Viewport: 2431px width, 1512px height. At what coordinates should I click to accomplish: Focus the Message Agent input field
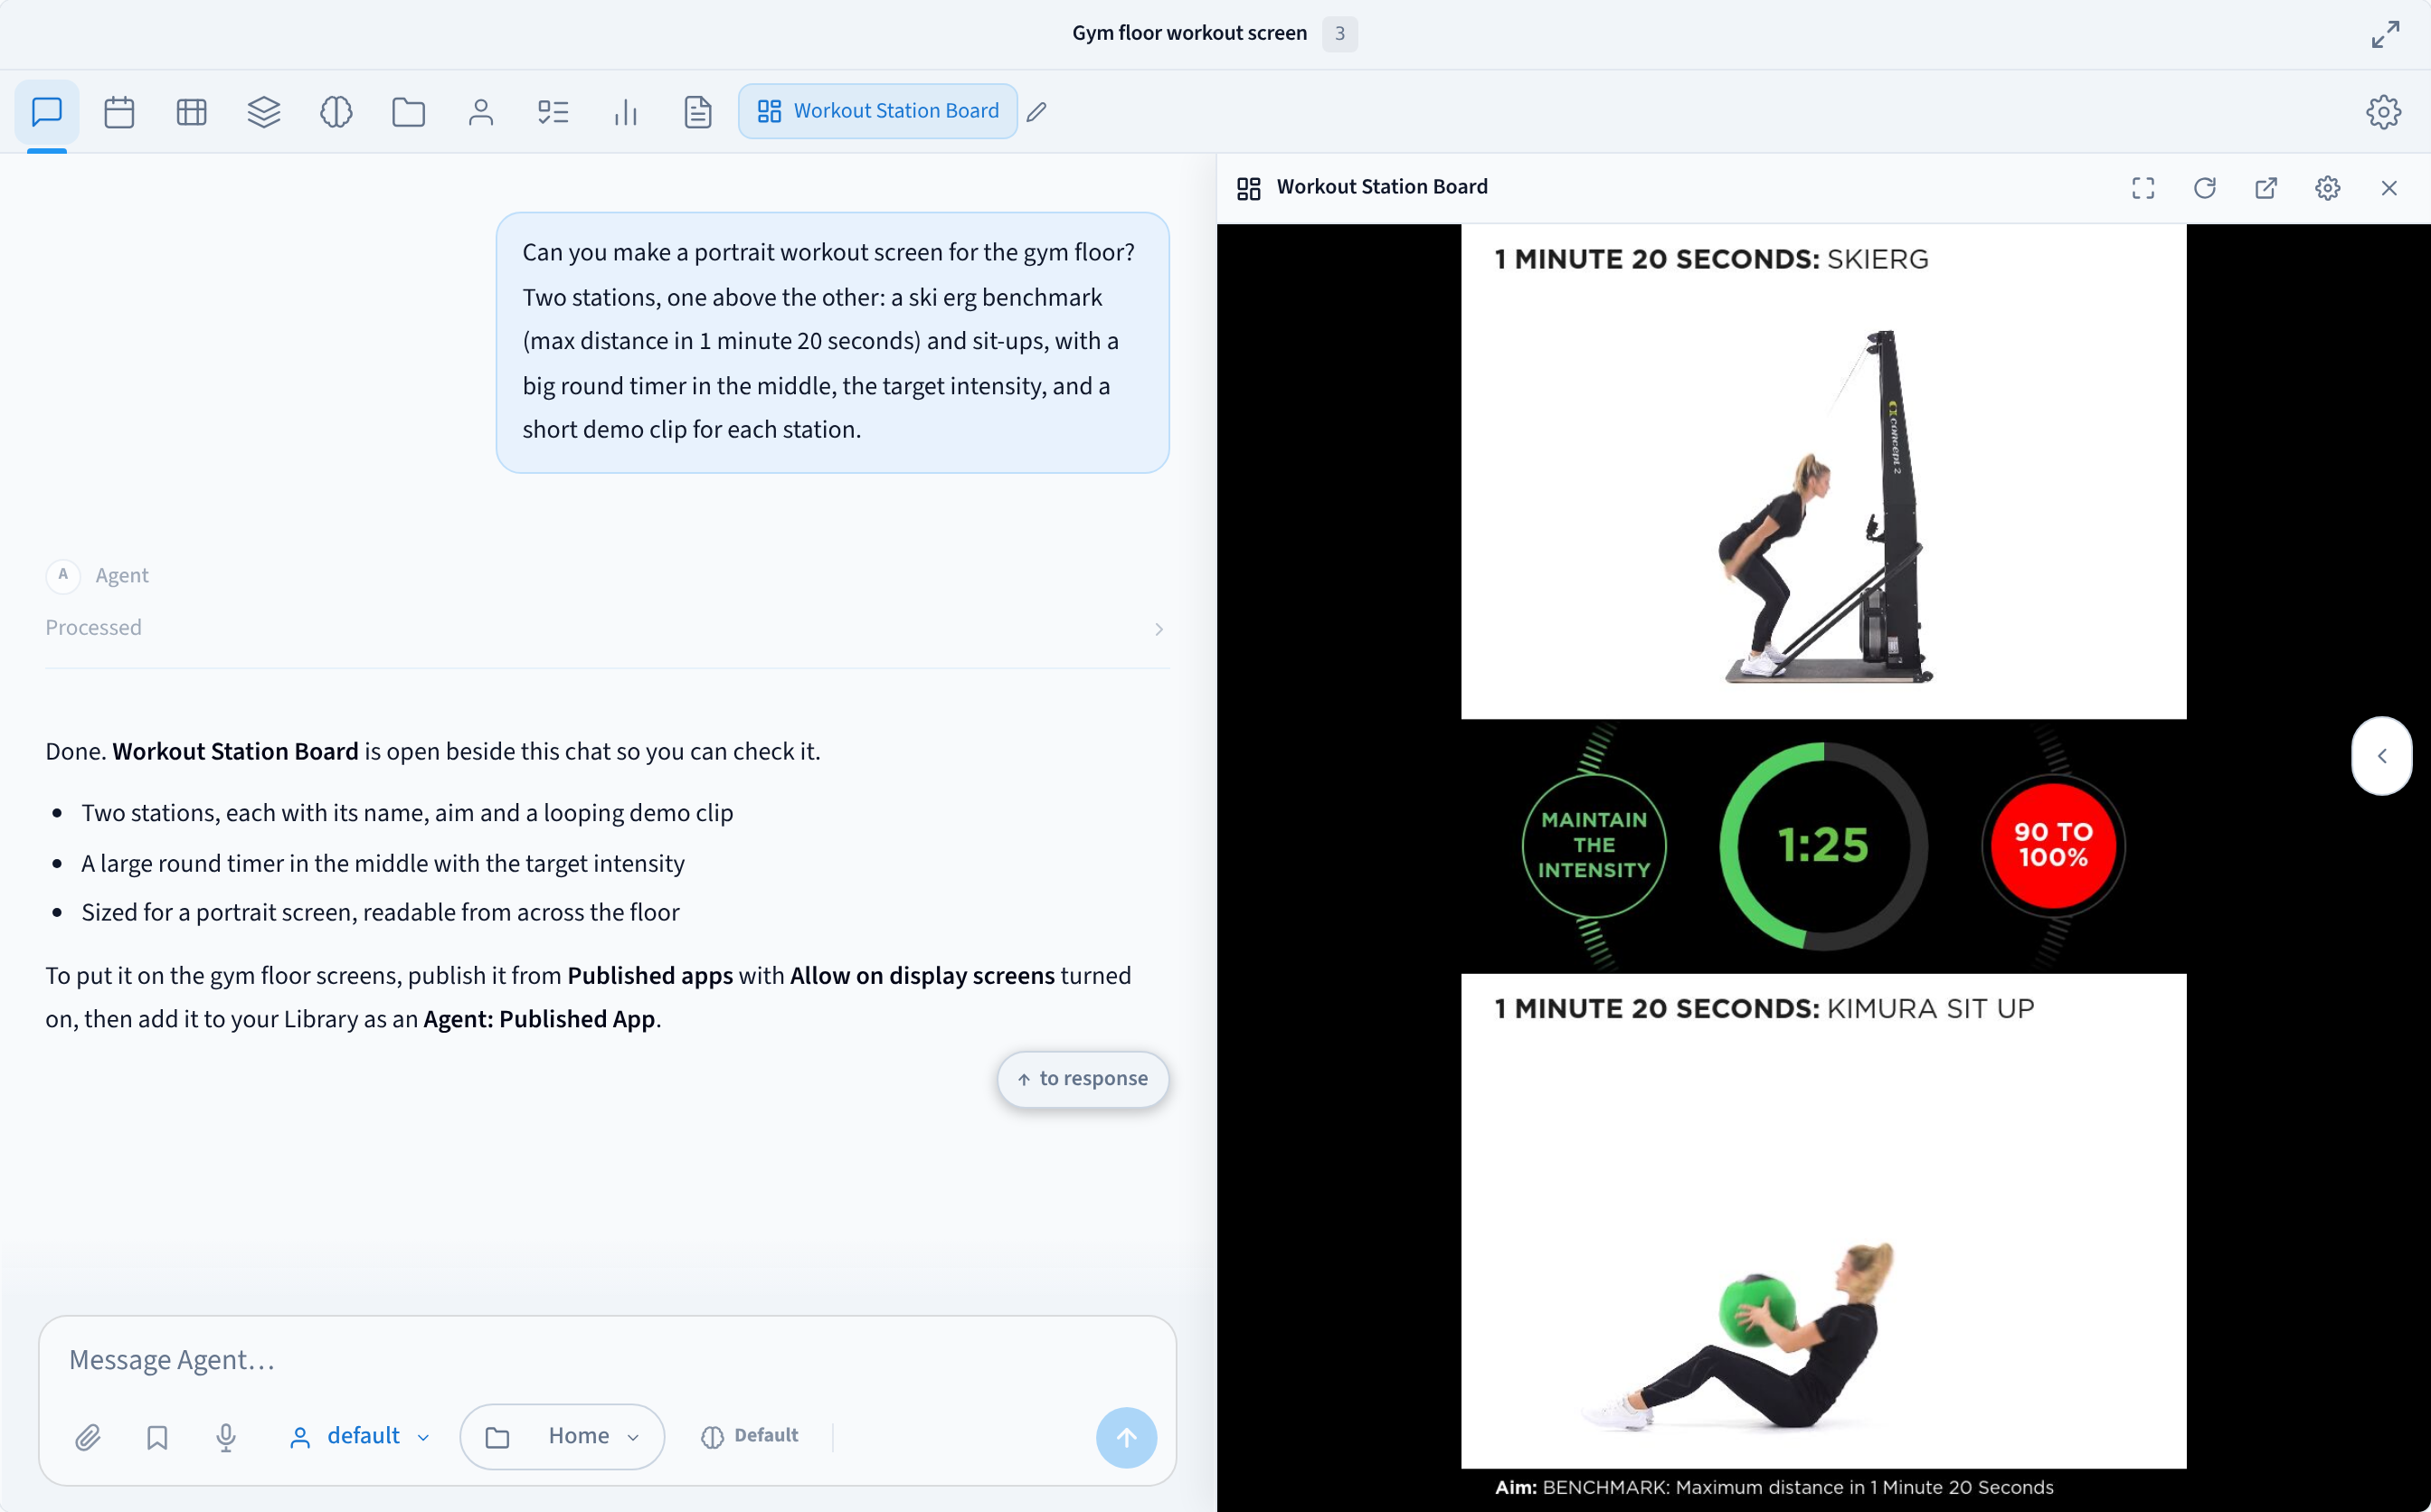(x=607, y=1360)
